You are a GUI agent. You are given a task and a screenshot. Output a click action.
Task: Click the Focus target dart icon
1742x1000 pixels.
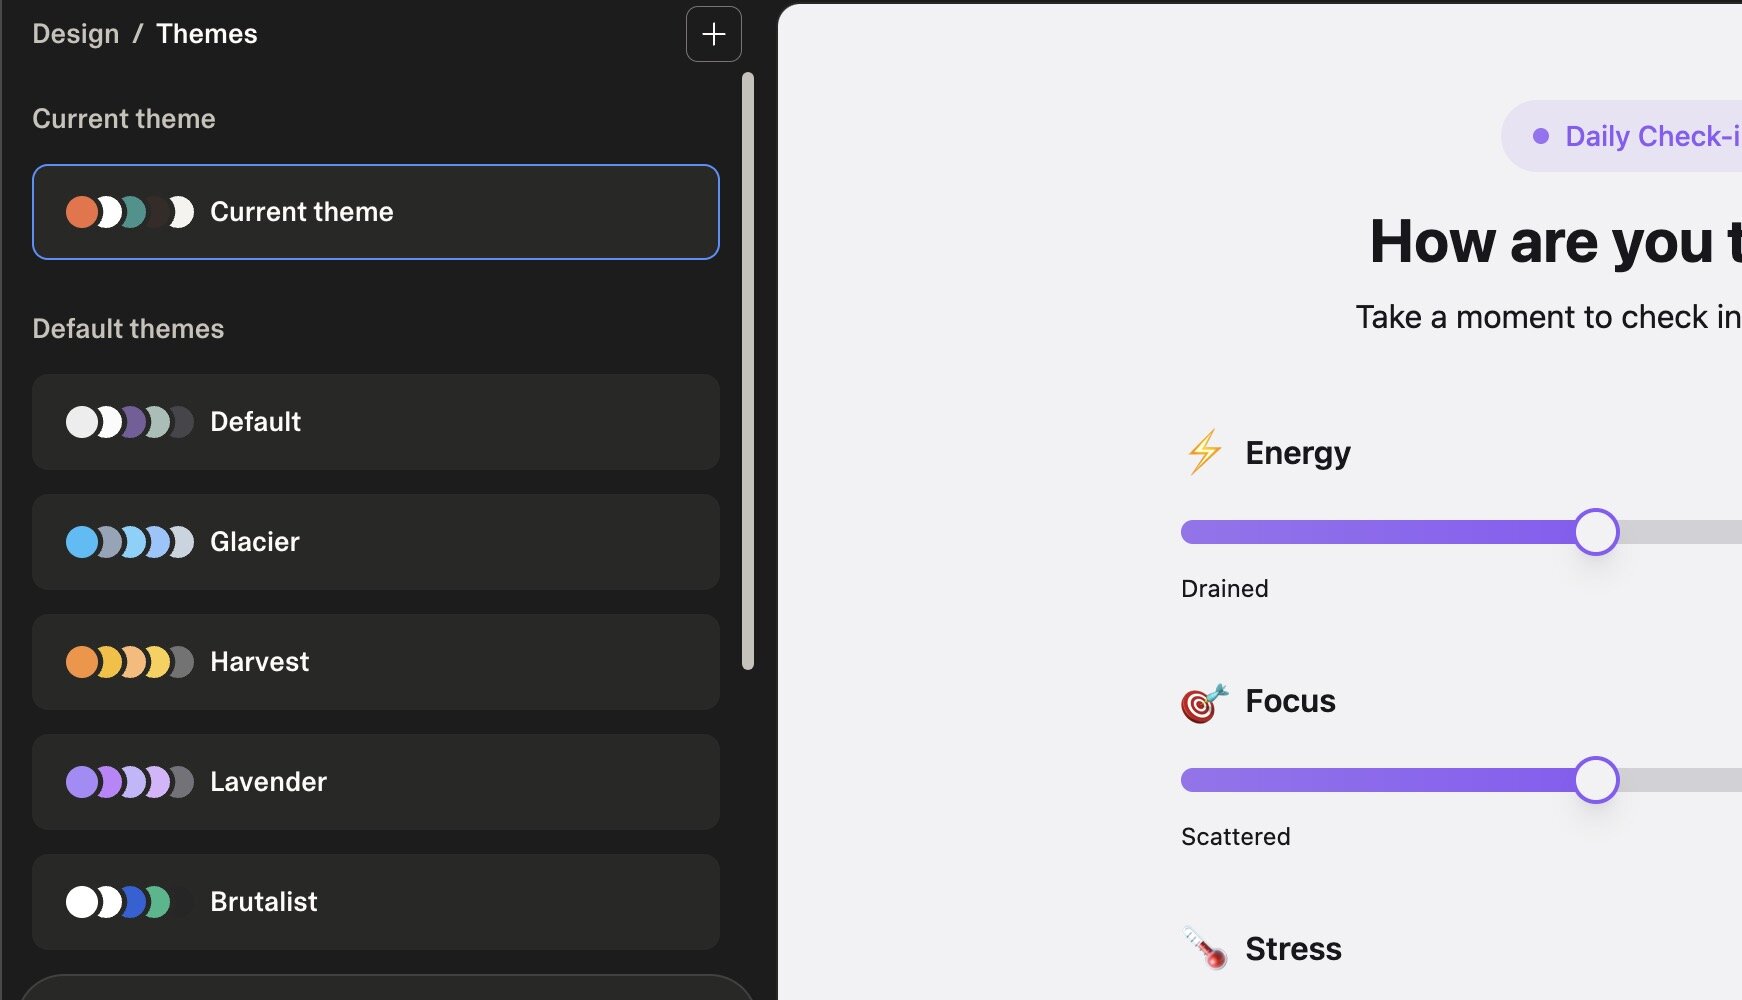[1204, 702]
